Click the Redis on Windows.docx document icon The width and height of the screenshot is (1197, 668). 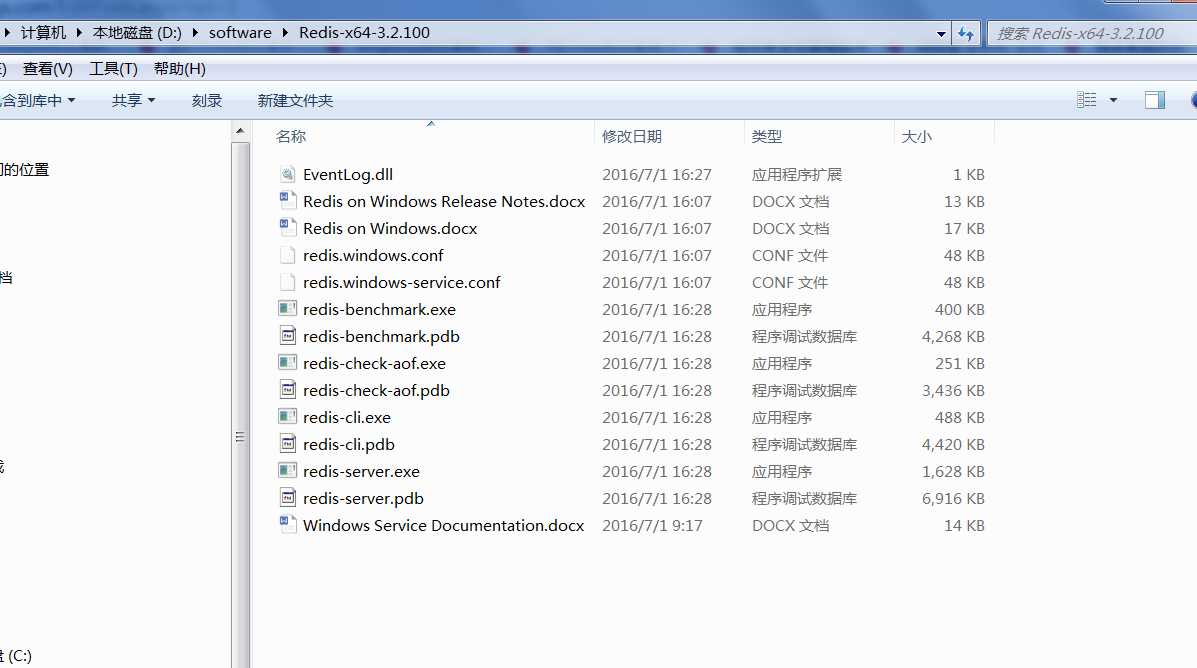(x=287, y=228)
